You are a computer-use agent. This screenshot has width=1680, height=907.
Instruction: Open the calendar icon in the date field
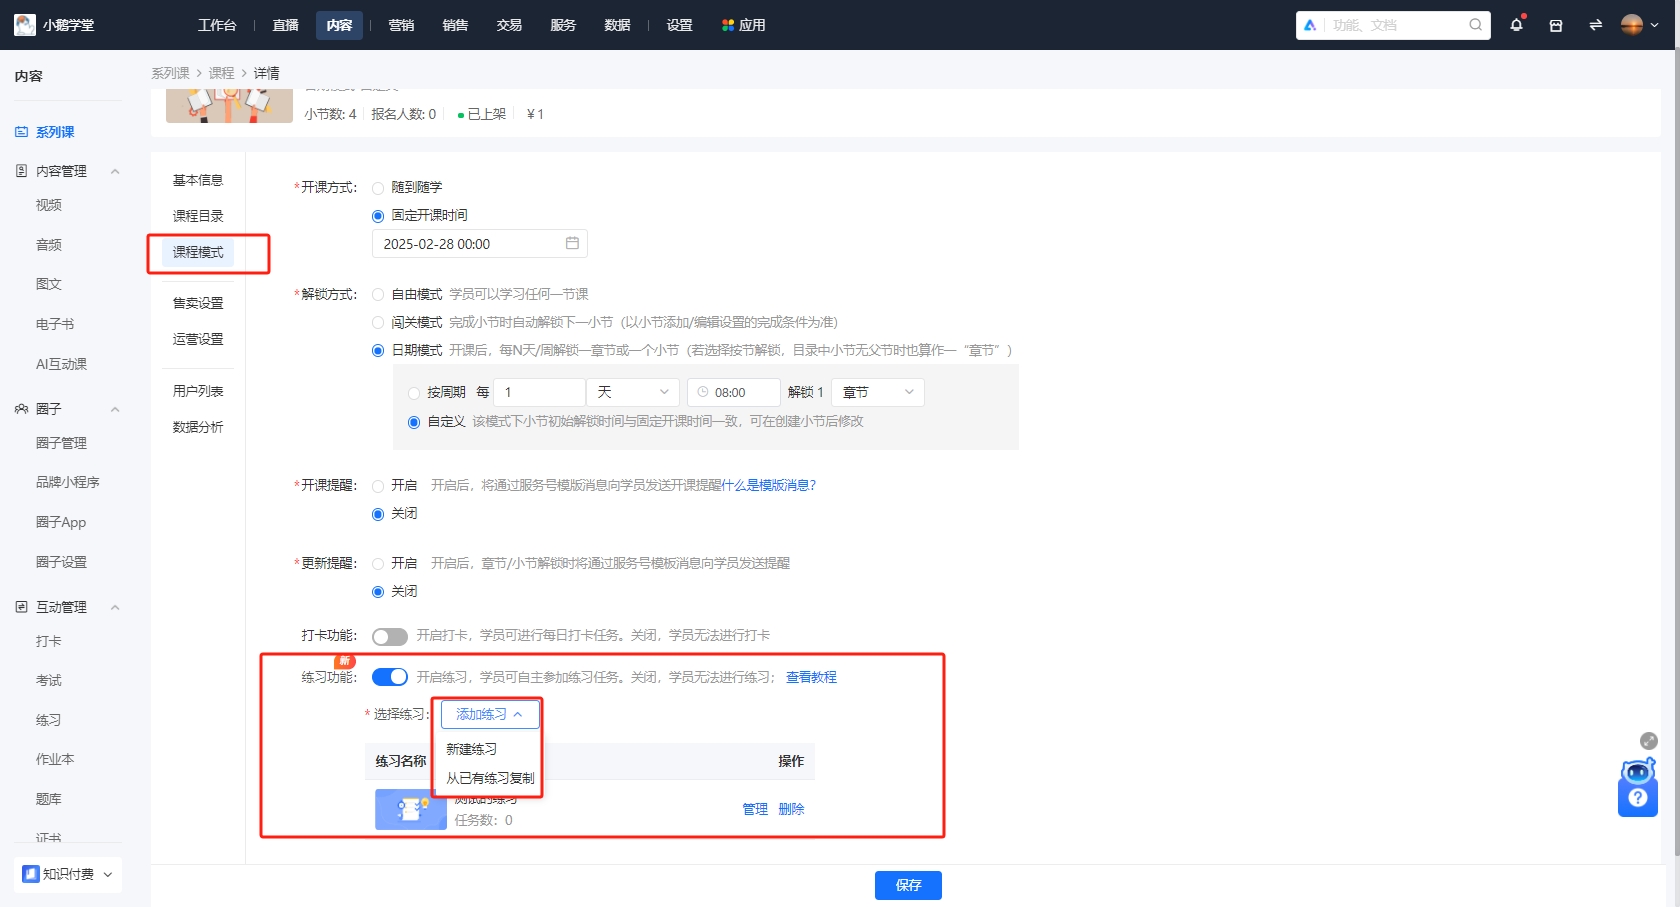coord(572,243)
